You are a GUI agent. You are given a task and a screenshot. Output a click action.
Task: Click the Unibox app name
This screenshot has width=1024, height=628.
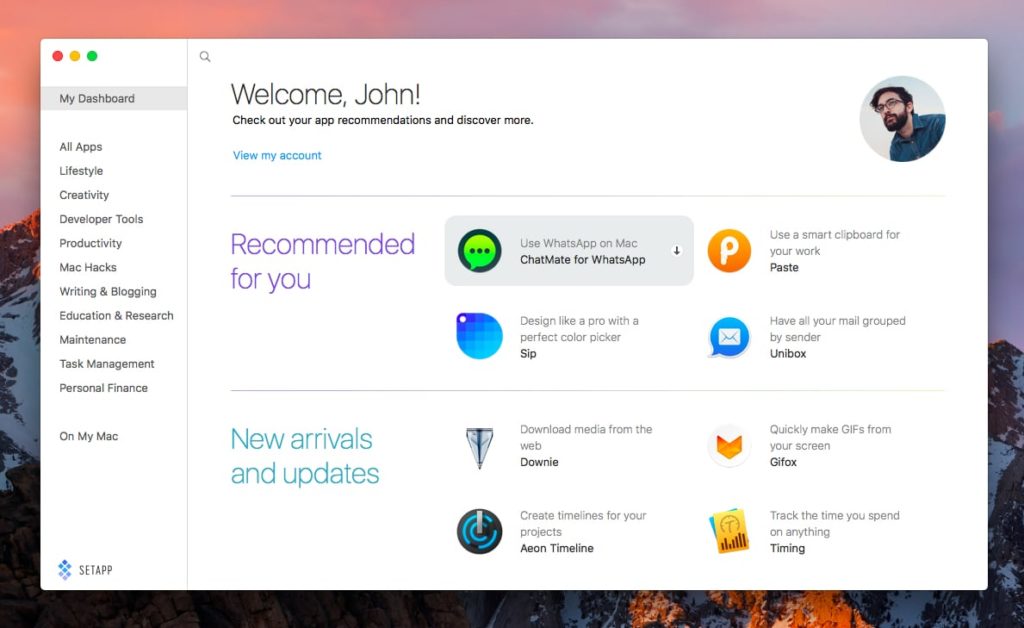pyautogui.click(x=788, y=354)
